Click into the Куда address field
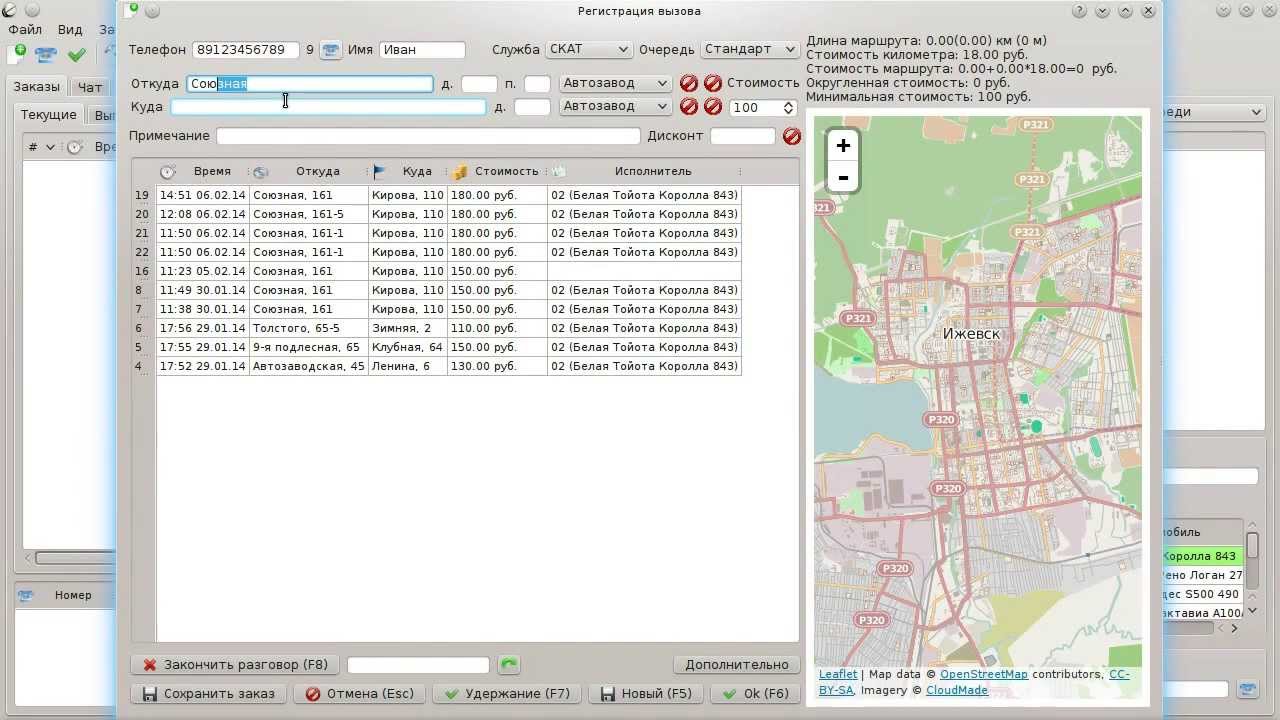Screen dimensions: 1280x720 click(328, 107)
